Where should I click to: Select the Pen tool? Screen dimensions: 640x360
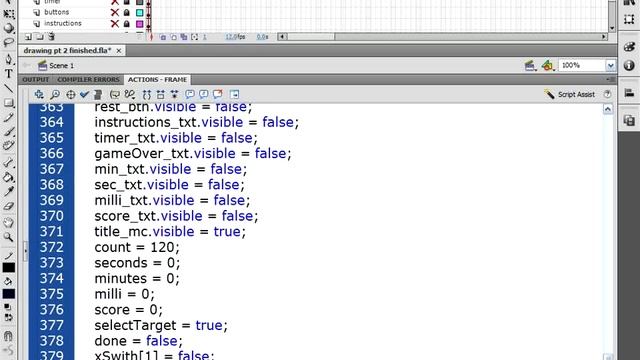point(8,59)
